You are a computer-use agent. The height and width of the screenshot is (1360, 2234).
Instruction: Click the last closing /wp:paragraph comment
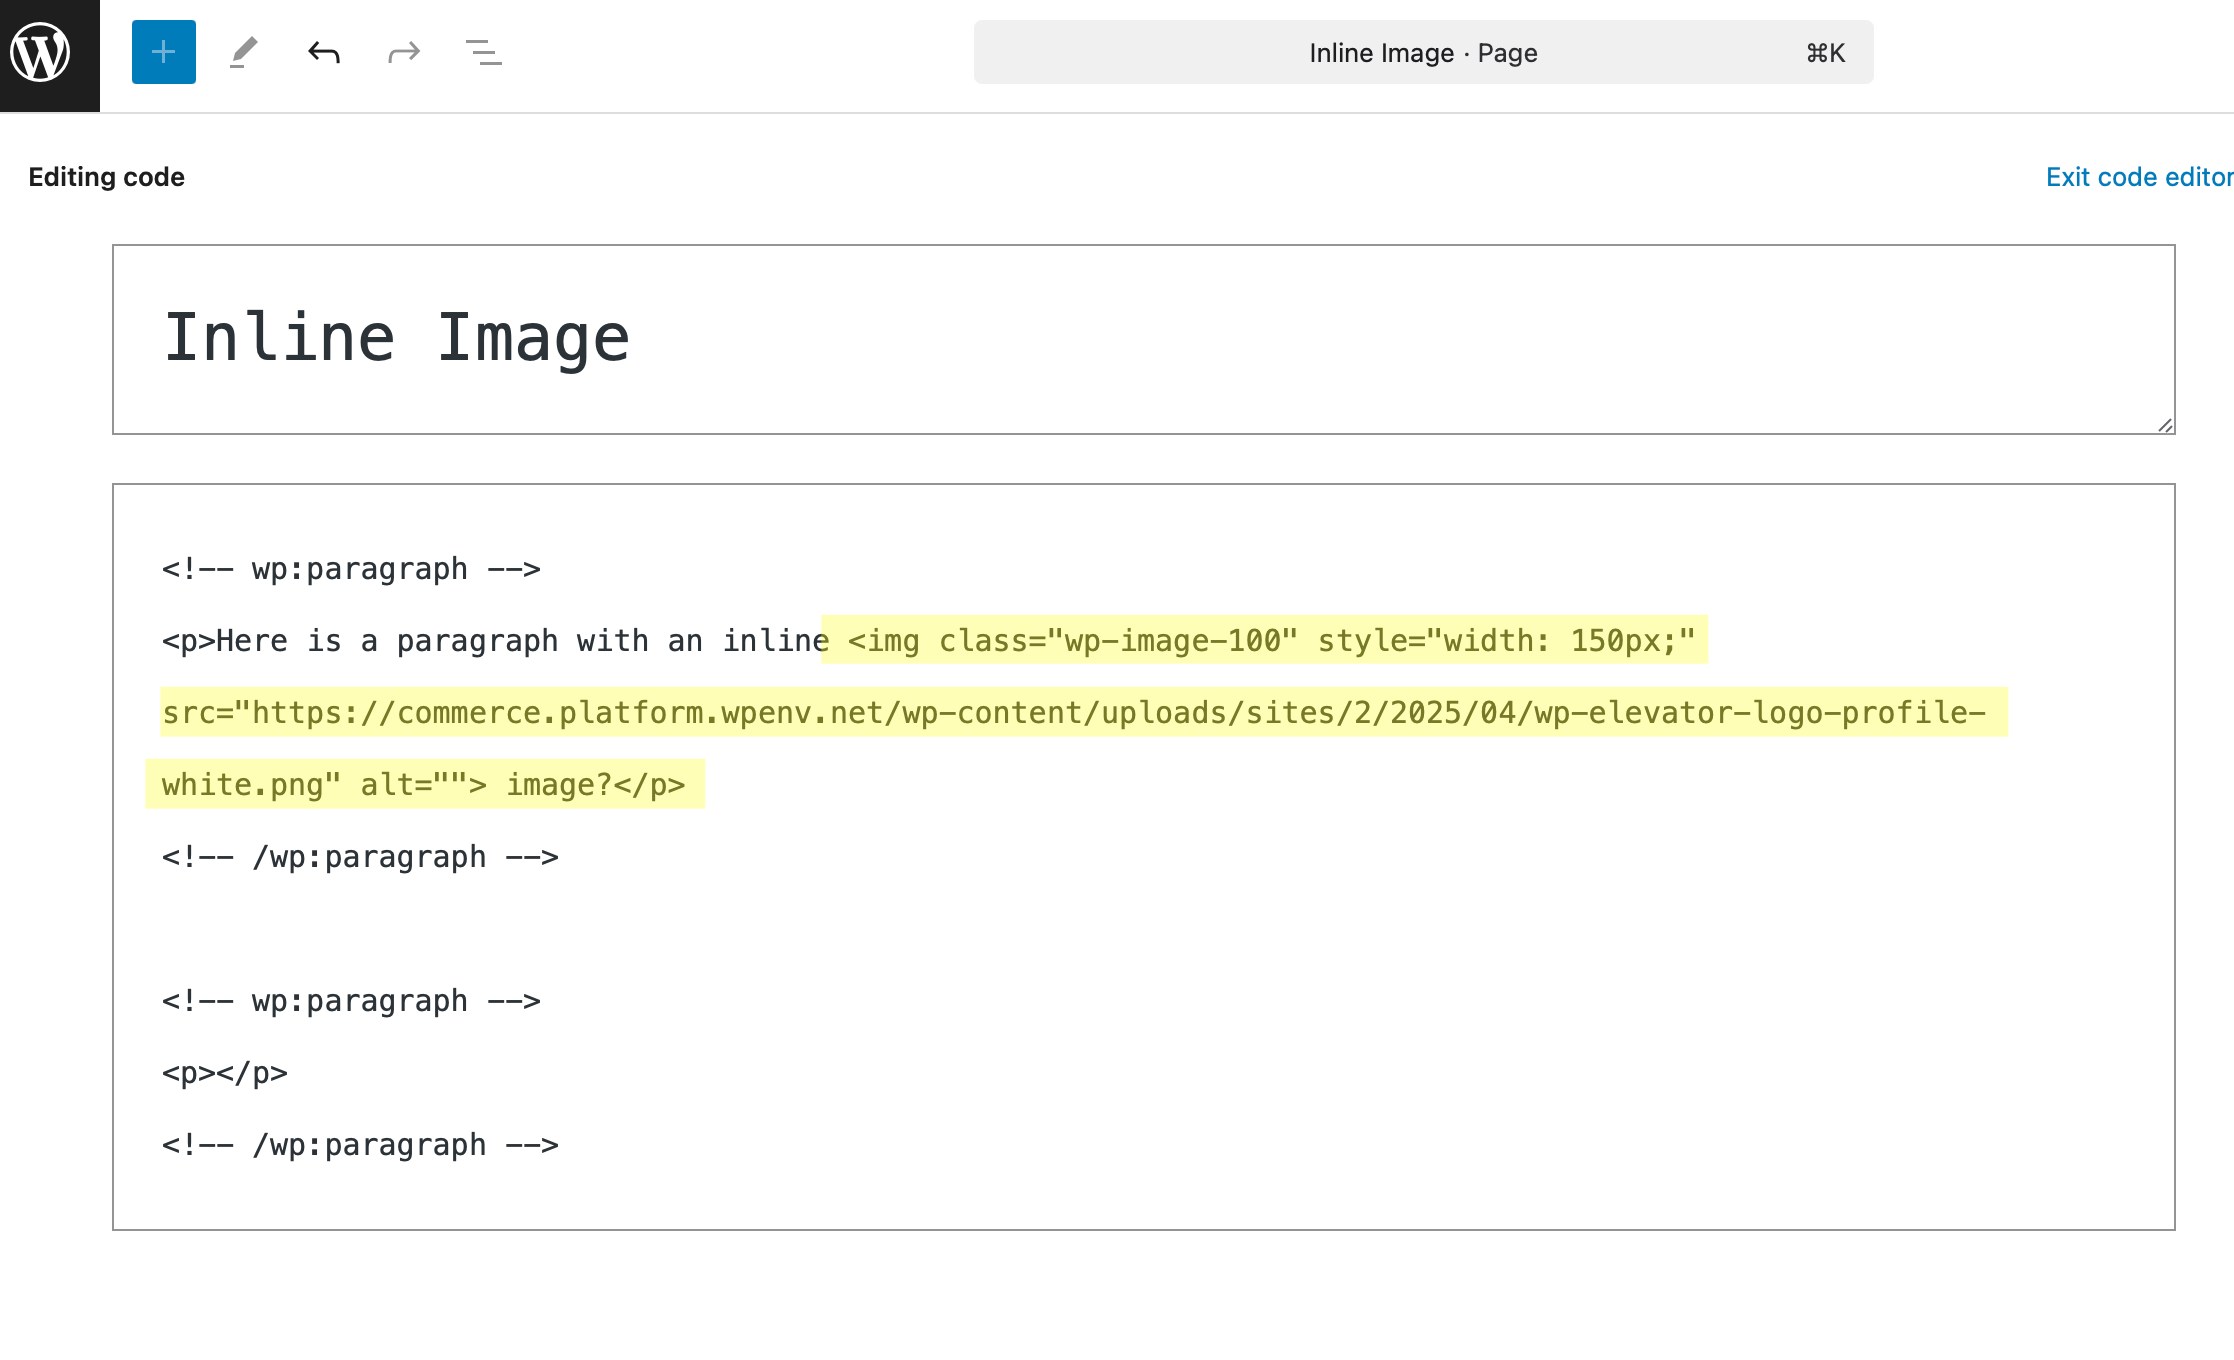pos(360,1145)
